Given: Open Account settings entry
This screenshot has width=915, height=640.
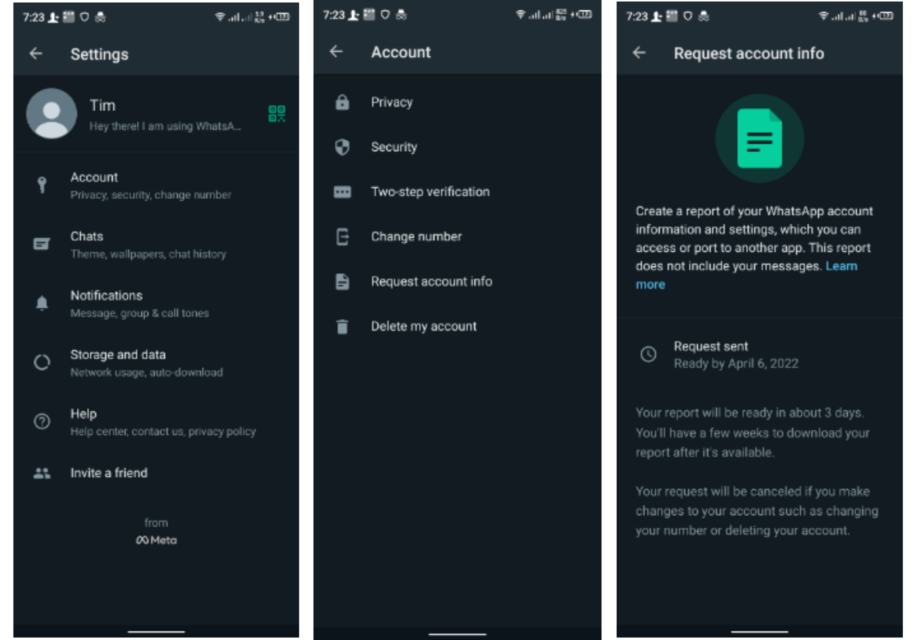Looking at the screenshot, I should pos(156,186).
